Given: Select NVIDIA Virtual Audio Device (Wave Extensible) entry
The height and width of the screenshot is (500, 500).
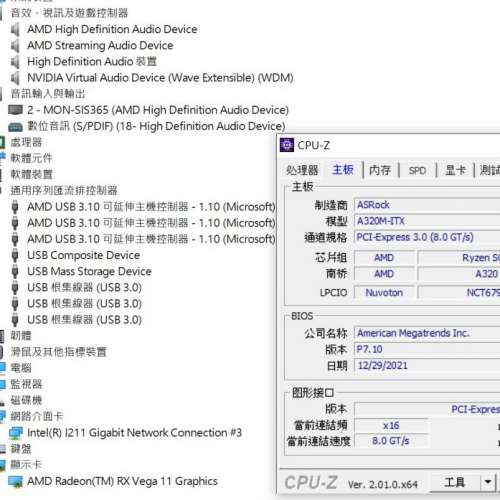Looking at the screenshot, I should pyautogui.click(x=160, y=78).
